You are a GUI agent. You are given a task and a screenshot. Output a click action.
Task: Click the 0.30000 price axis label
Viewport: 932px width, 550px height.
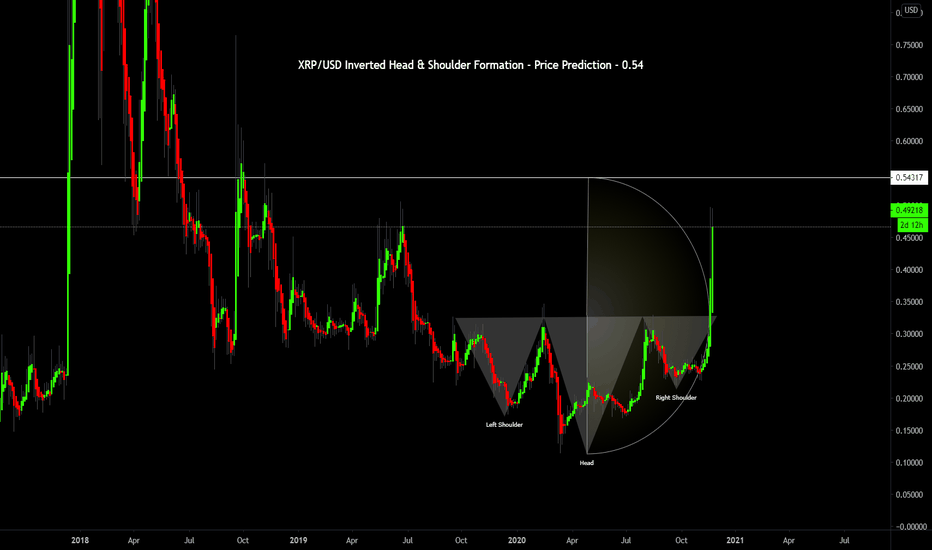click(x=909, y=334)
